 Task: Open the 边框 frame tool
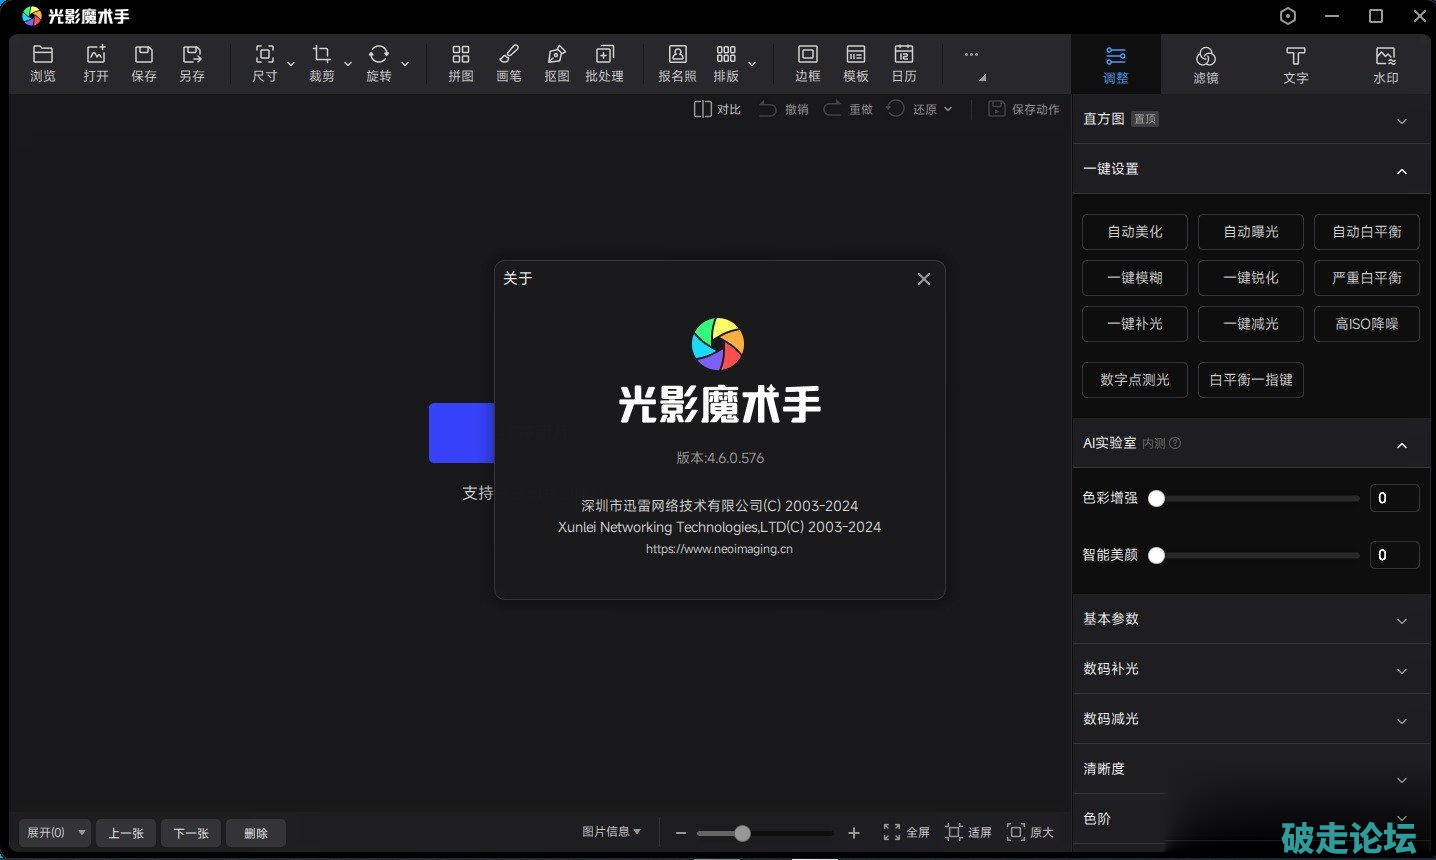(807, 62)
